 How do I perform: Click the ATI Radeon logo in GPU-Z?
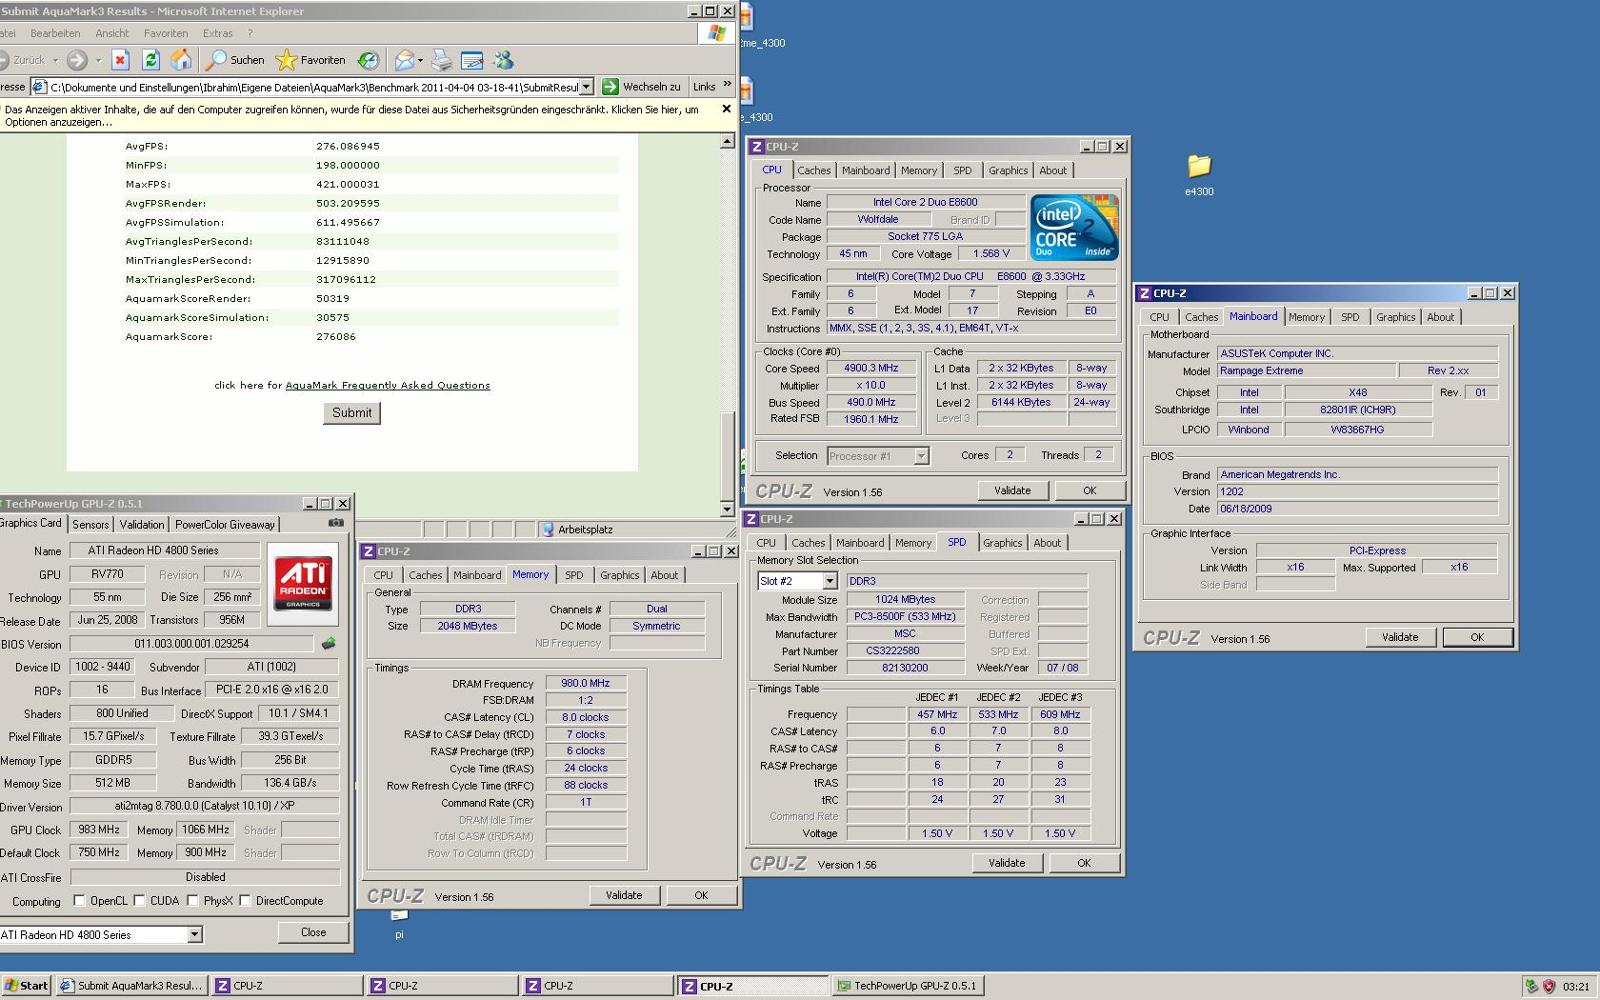tap(303, 583)
